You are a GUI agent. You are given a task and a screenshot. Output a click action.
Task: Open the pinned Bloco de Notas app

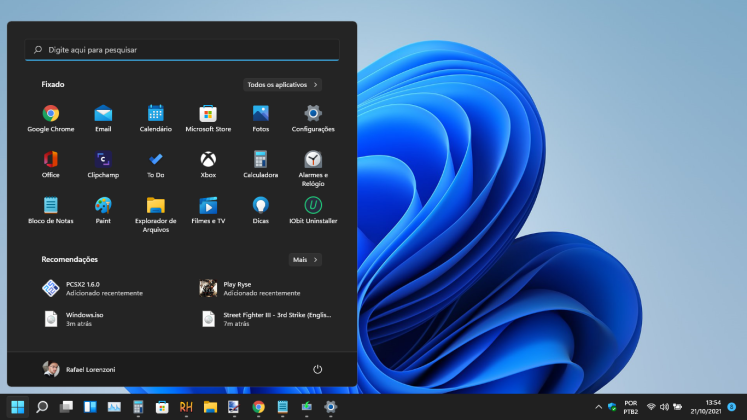pos(50,210)
